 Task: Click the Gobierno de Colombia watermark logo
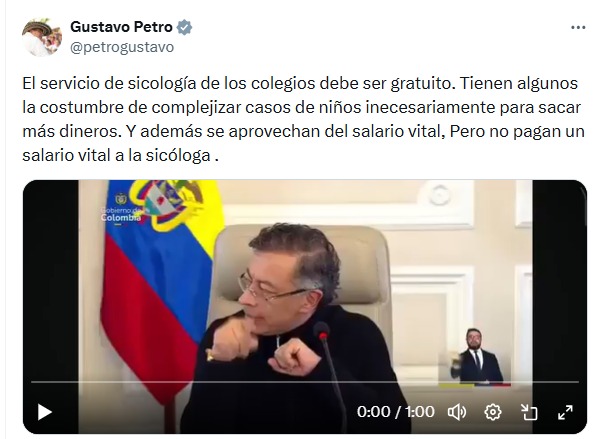coord(121,209)
